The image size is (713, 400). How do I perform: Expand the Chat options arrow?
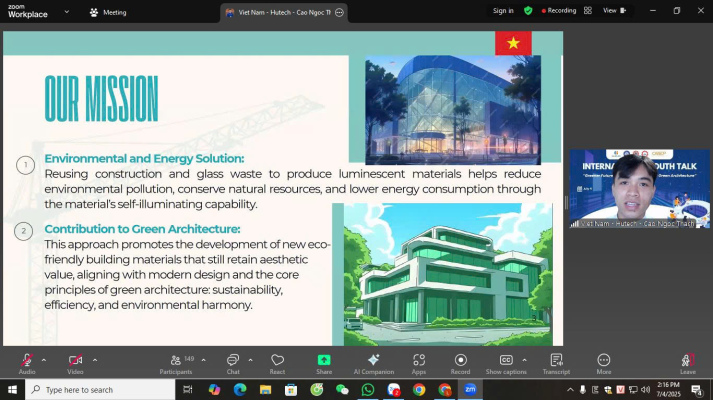251,360
